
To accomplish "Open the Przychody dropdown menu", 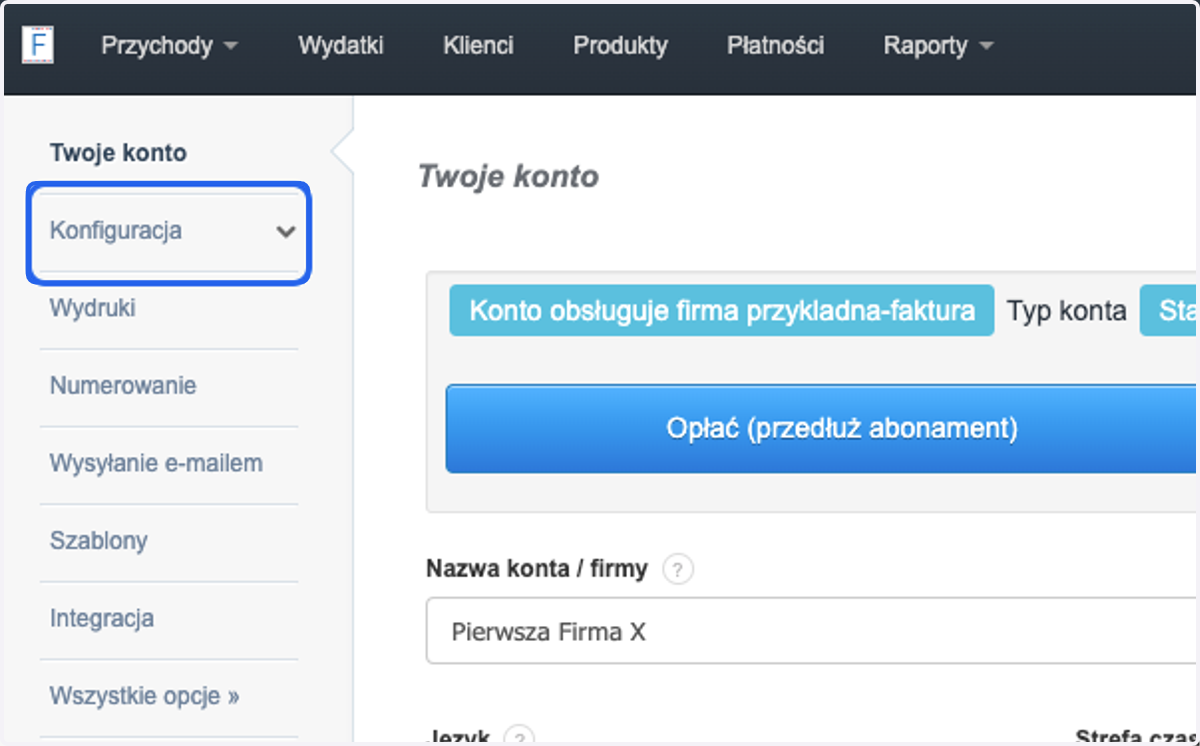I will [x=169, y=46].
